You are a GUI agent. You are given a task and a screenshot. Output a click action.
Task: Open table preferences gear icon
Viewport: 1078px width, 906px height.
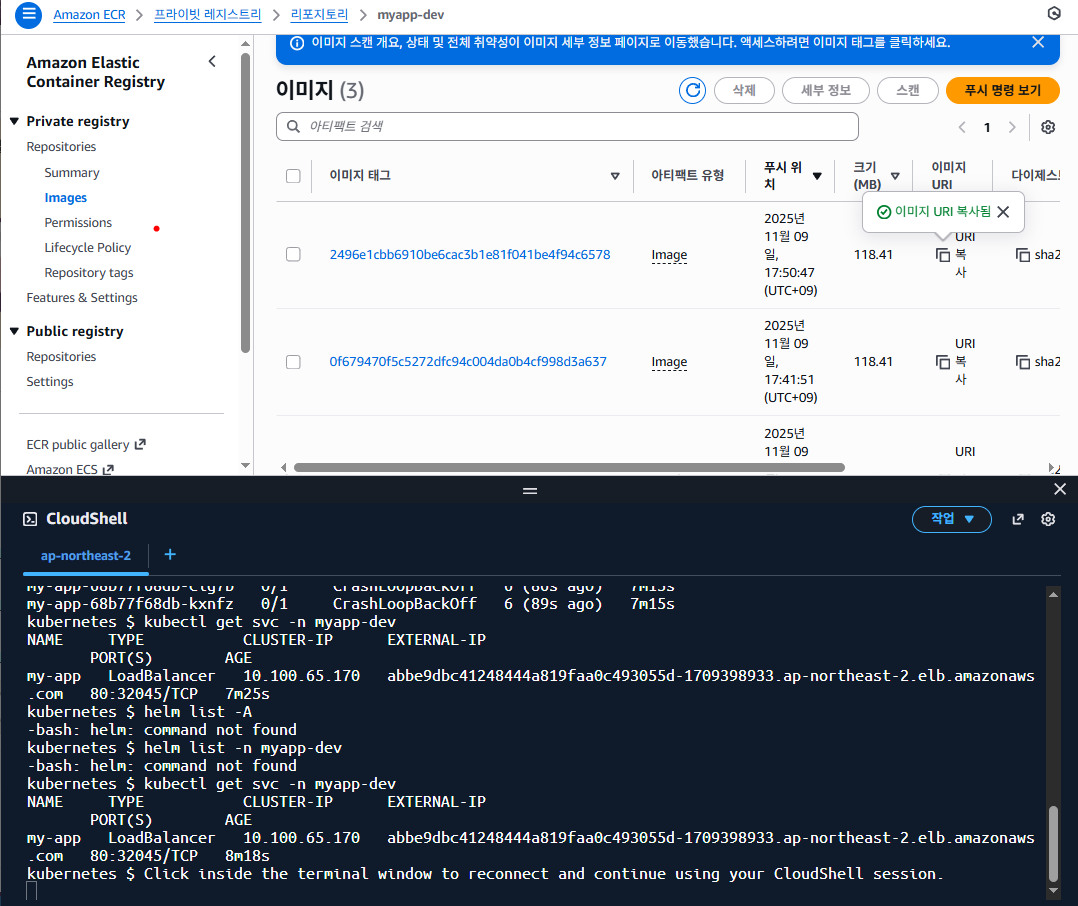[1047, 127]
